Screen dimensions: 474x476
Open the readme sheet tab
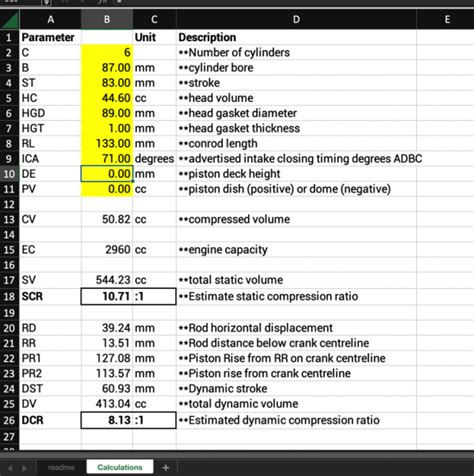pos(61,467)
